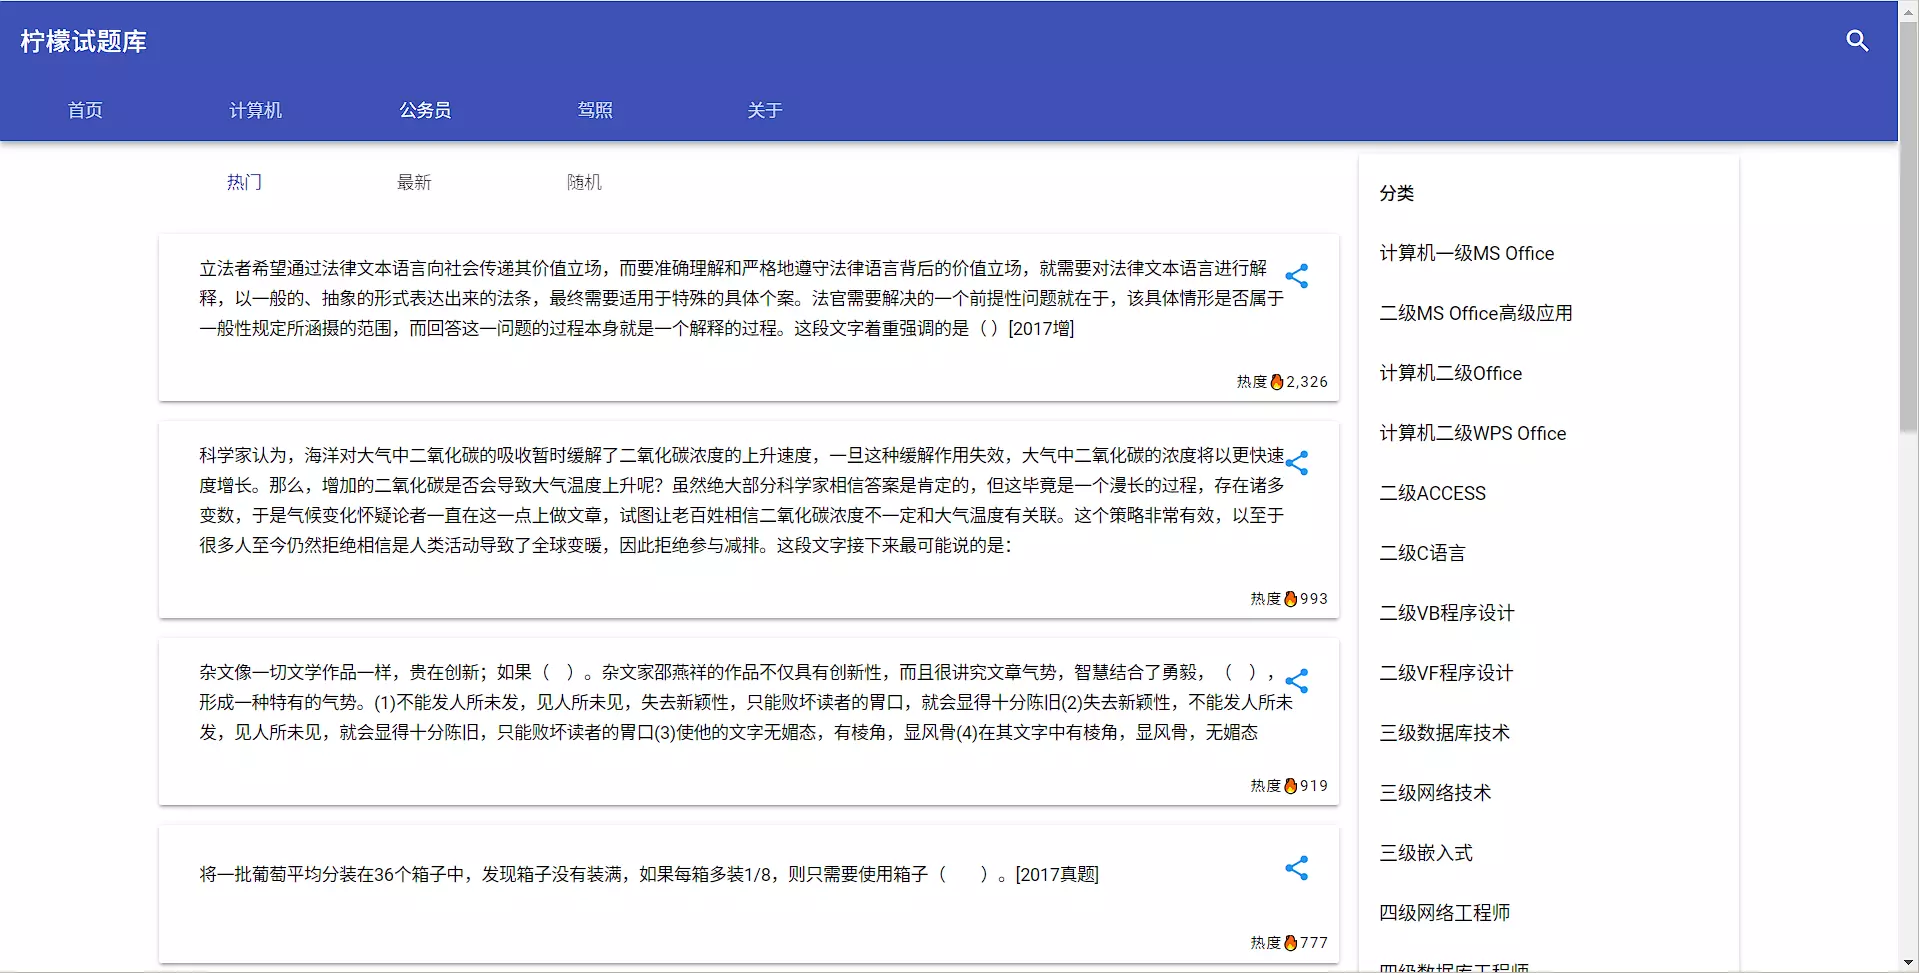Open category 计算机一级MS Office
Viewport: 1919px width, 973px height.
(1466, 253)
